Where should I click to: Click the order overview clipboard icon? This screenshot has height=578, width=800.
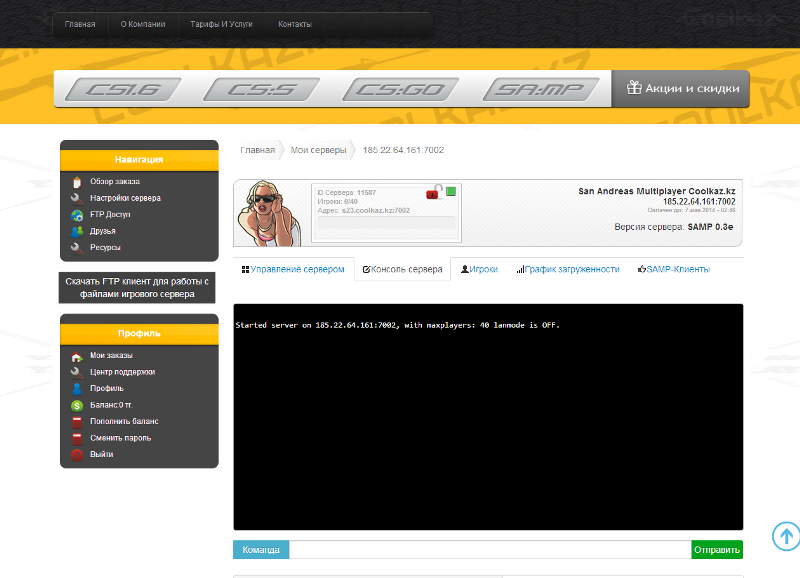tap(77, 182)
